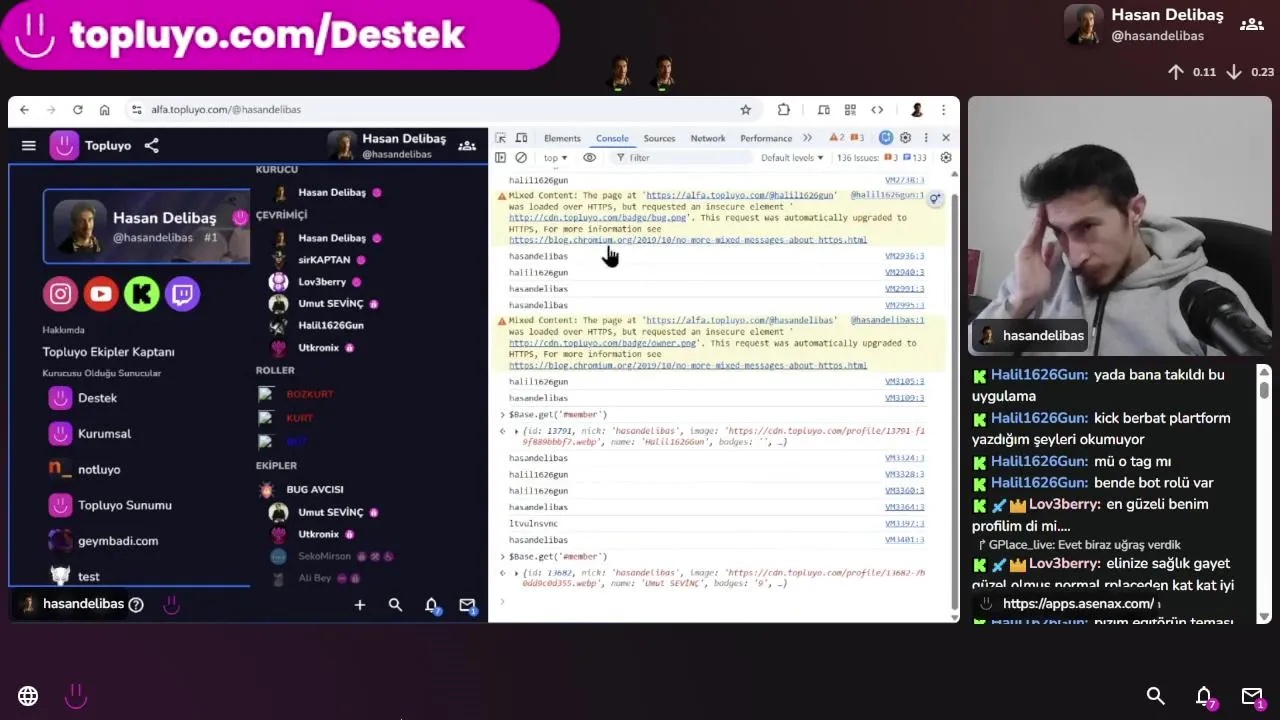This screenshot has height=720, width=1280.
Task: Switch to the Sources tab
Action: (x=659, y=138)
